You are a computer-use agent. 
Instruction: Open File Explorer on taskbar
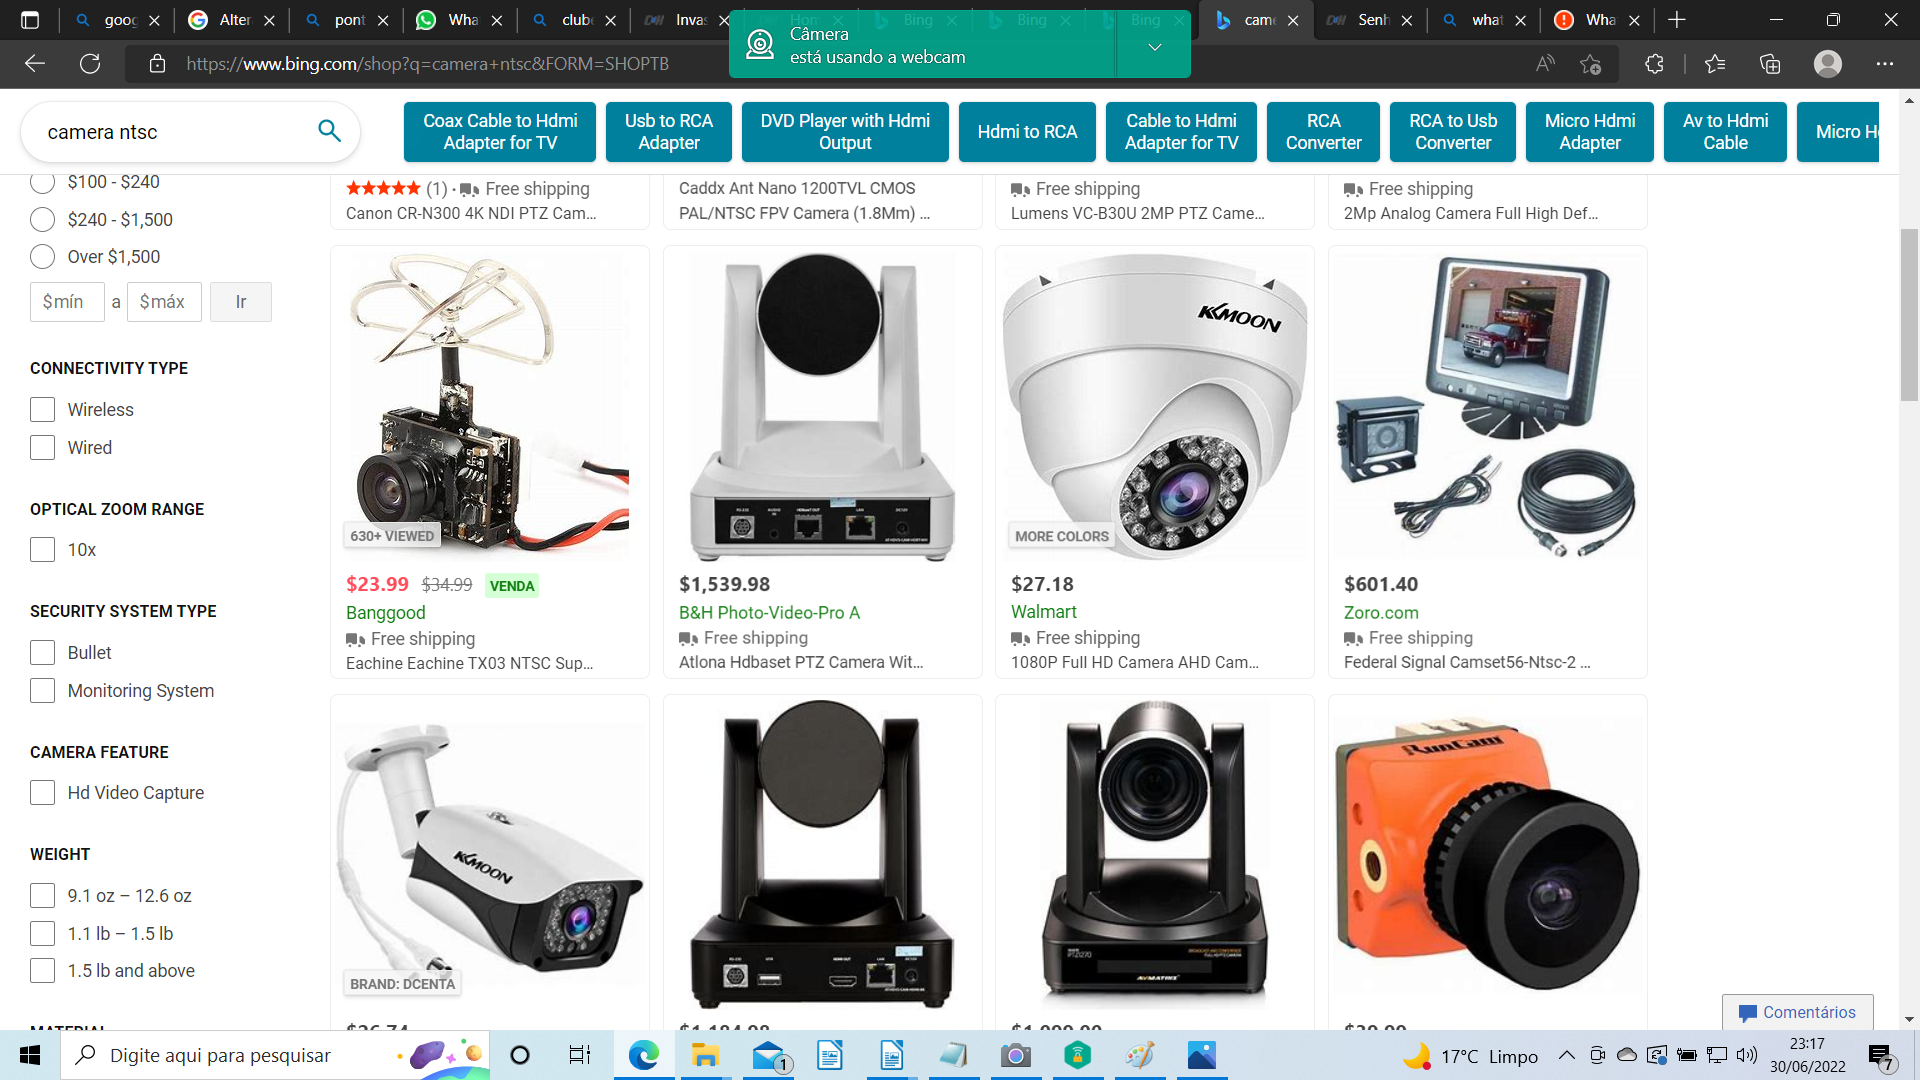point(705,1055)
